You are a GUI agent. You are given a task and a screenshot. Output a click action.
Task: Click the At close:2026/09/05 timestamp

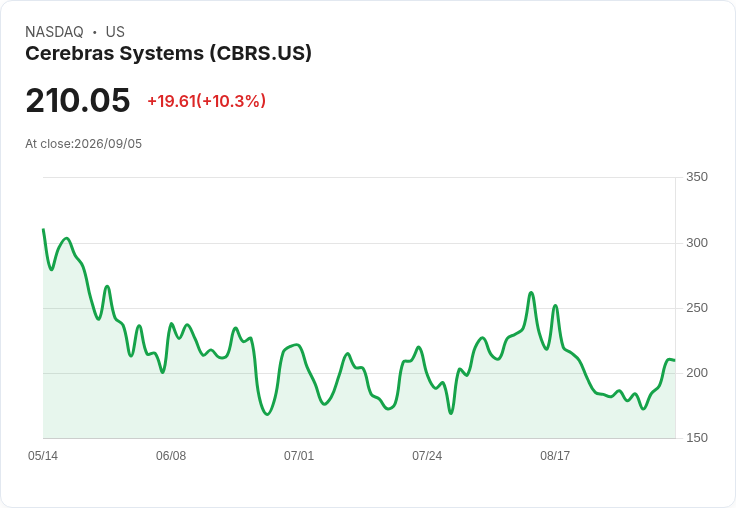[x=84, y=144]
